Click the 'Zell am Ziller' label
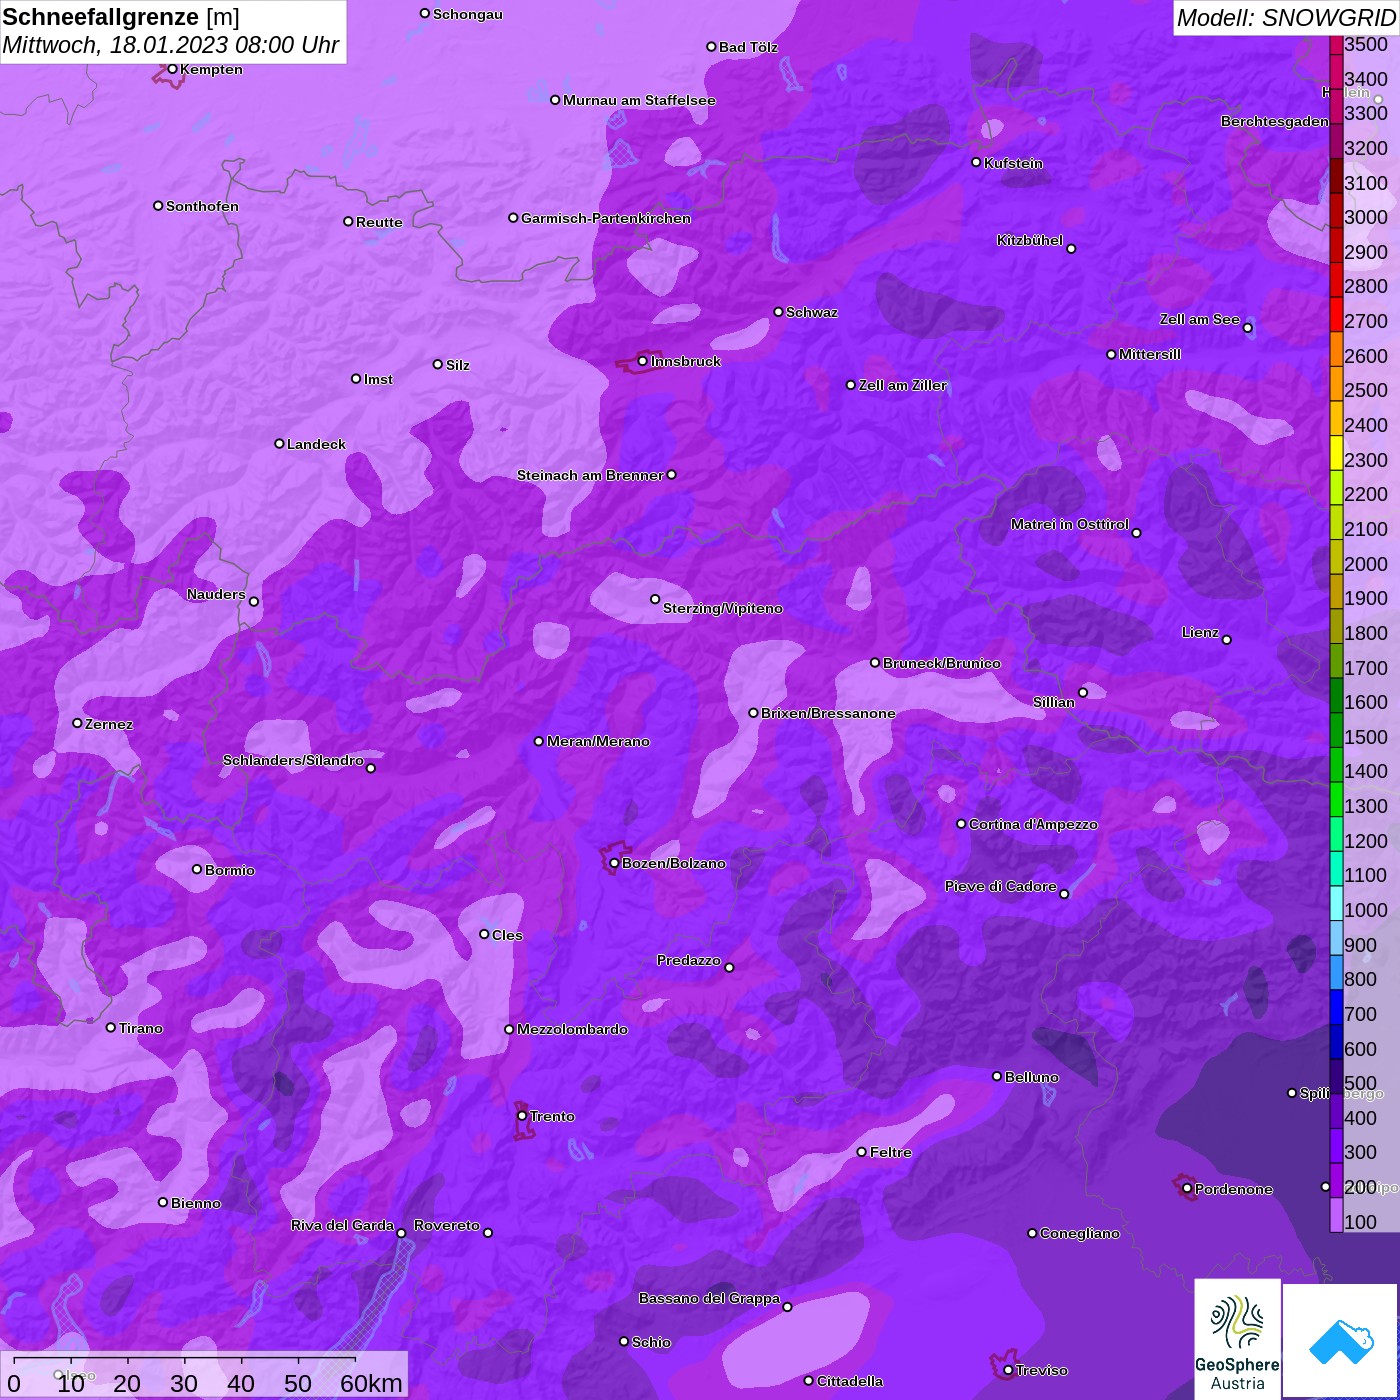 tap(902, 385)
